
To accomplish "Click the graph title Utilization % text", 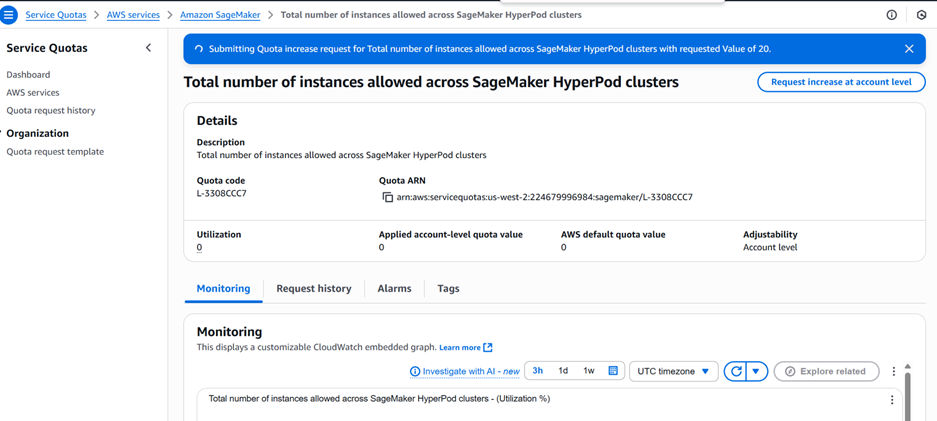I will coord(379,398).
